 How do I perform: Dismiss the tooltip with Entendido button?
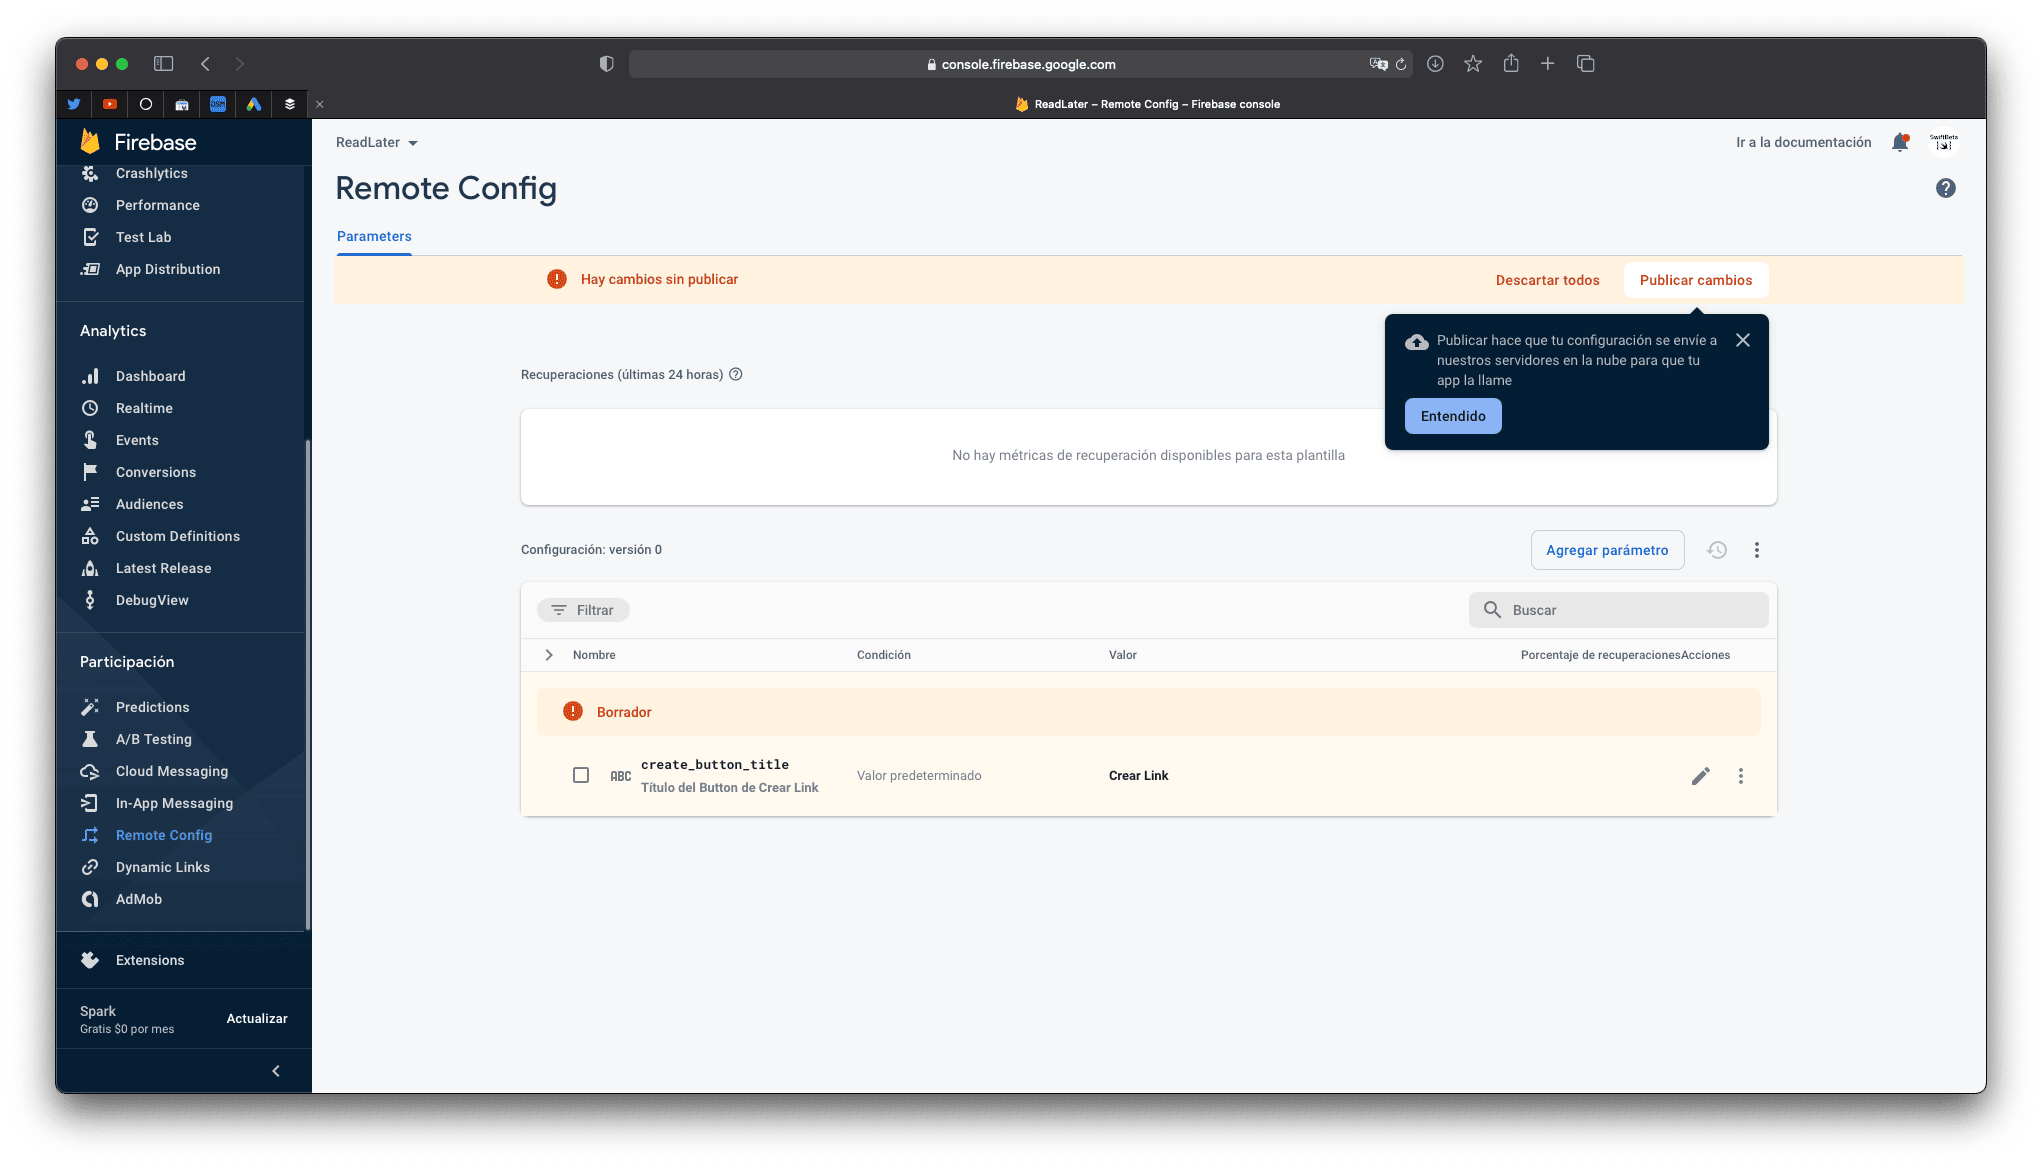coord(1453,415)
